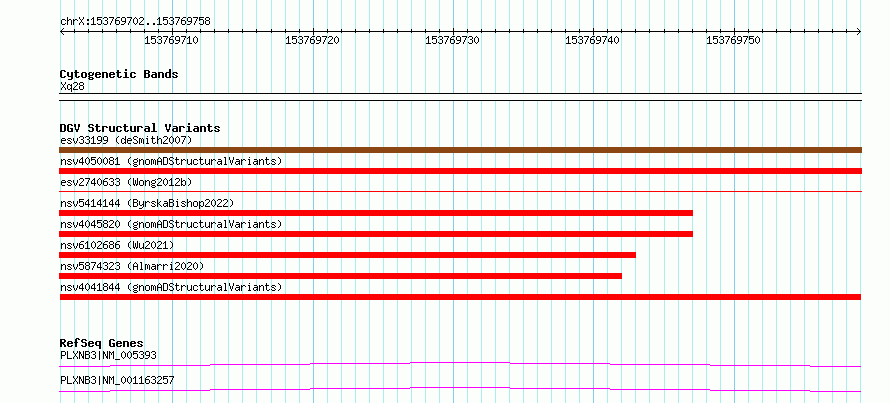This screenshot has height=403, width=890.
Task: Click the nsv6102686 (Wu2021) label
Action: click(x=117, y=245)
